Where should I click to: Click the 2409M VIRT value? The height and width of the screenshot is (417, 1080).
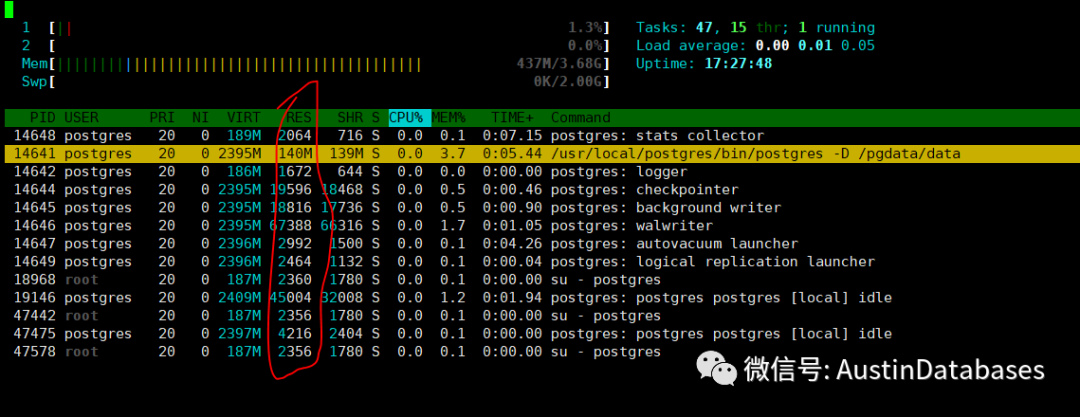click(x=239, y=298)
